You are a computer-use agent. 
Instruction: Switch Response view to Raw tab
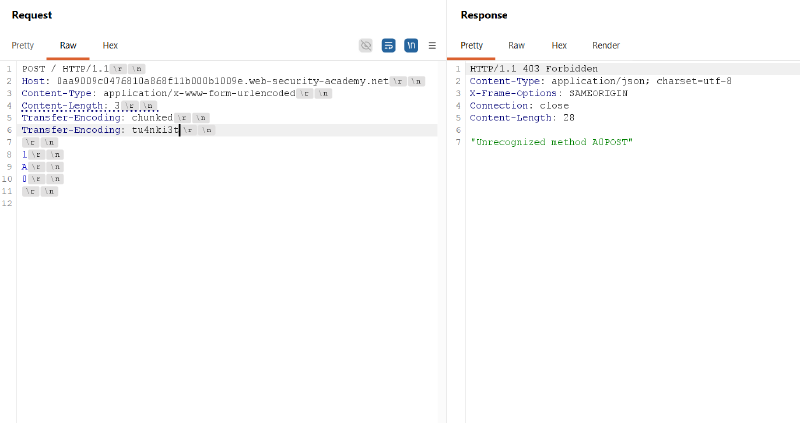coord(516,45)
